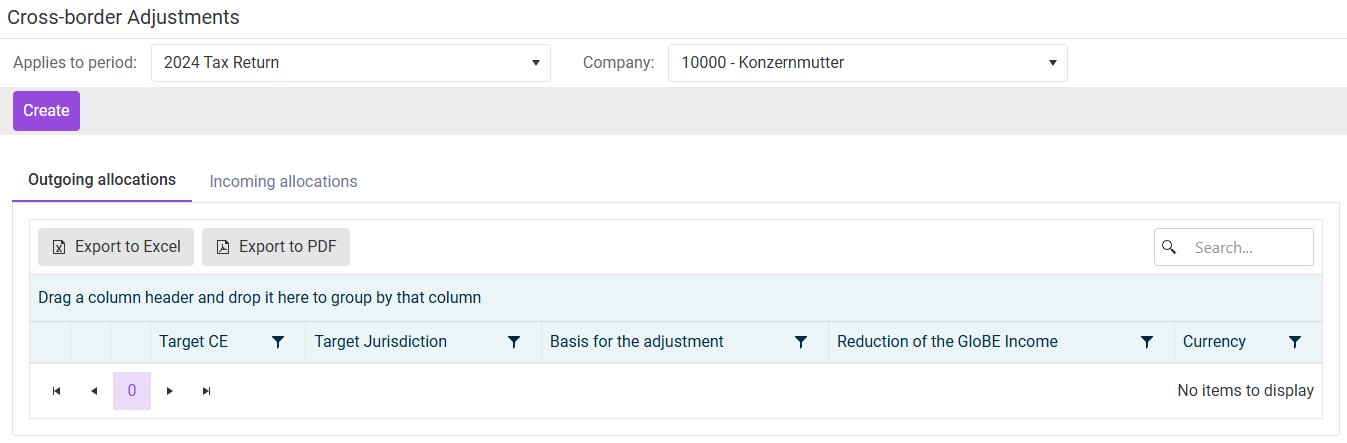
Task: Select page number 0 in pager
Action: pyautogui.click(x=132, y=391)
